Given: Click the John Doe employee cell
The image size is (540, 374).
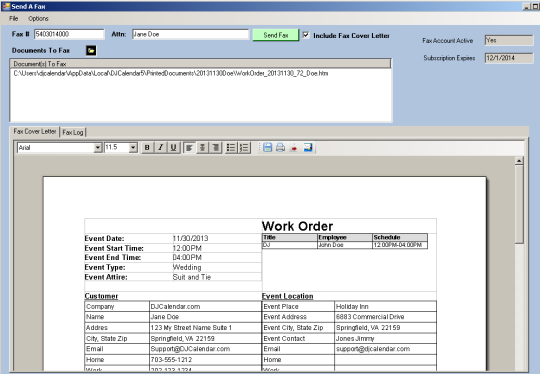Looking at the screenshot, I should [x=345, y=245].
